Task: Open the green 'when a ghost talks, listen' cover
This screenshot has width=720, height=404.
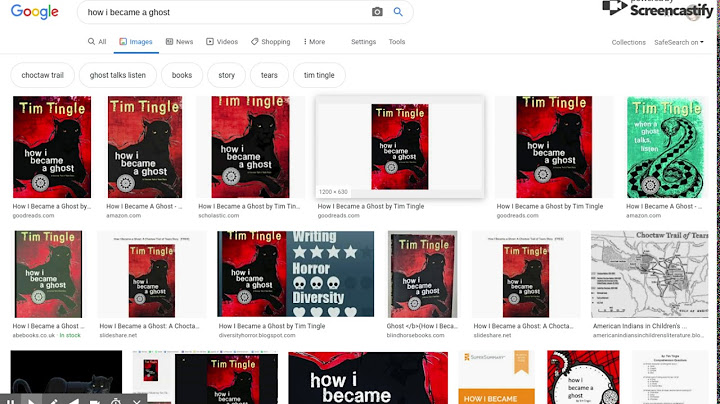Action: (x=666, y=147)
